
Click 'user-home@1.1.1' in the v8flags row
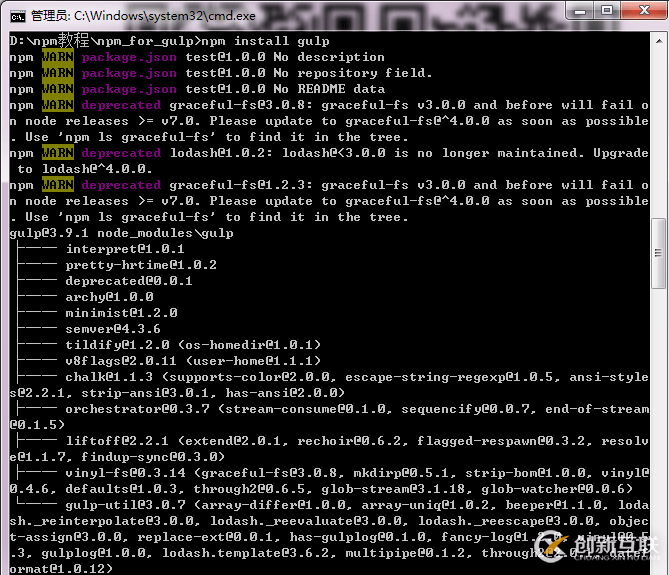tap(253, 361)
